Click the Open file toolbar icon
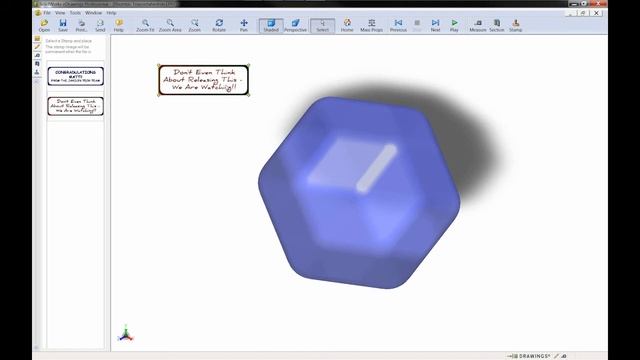640x360 pixels. 44,25
